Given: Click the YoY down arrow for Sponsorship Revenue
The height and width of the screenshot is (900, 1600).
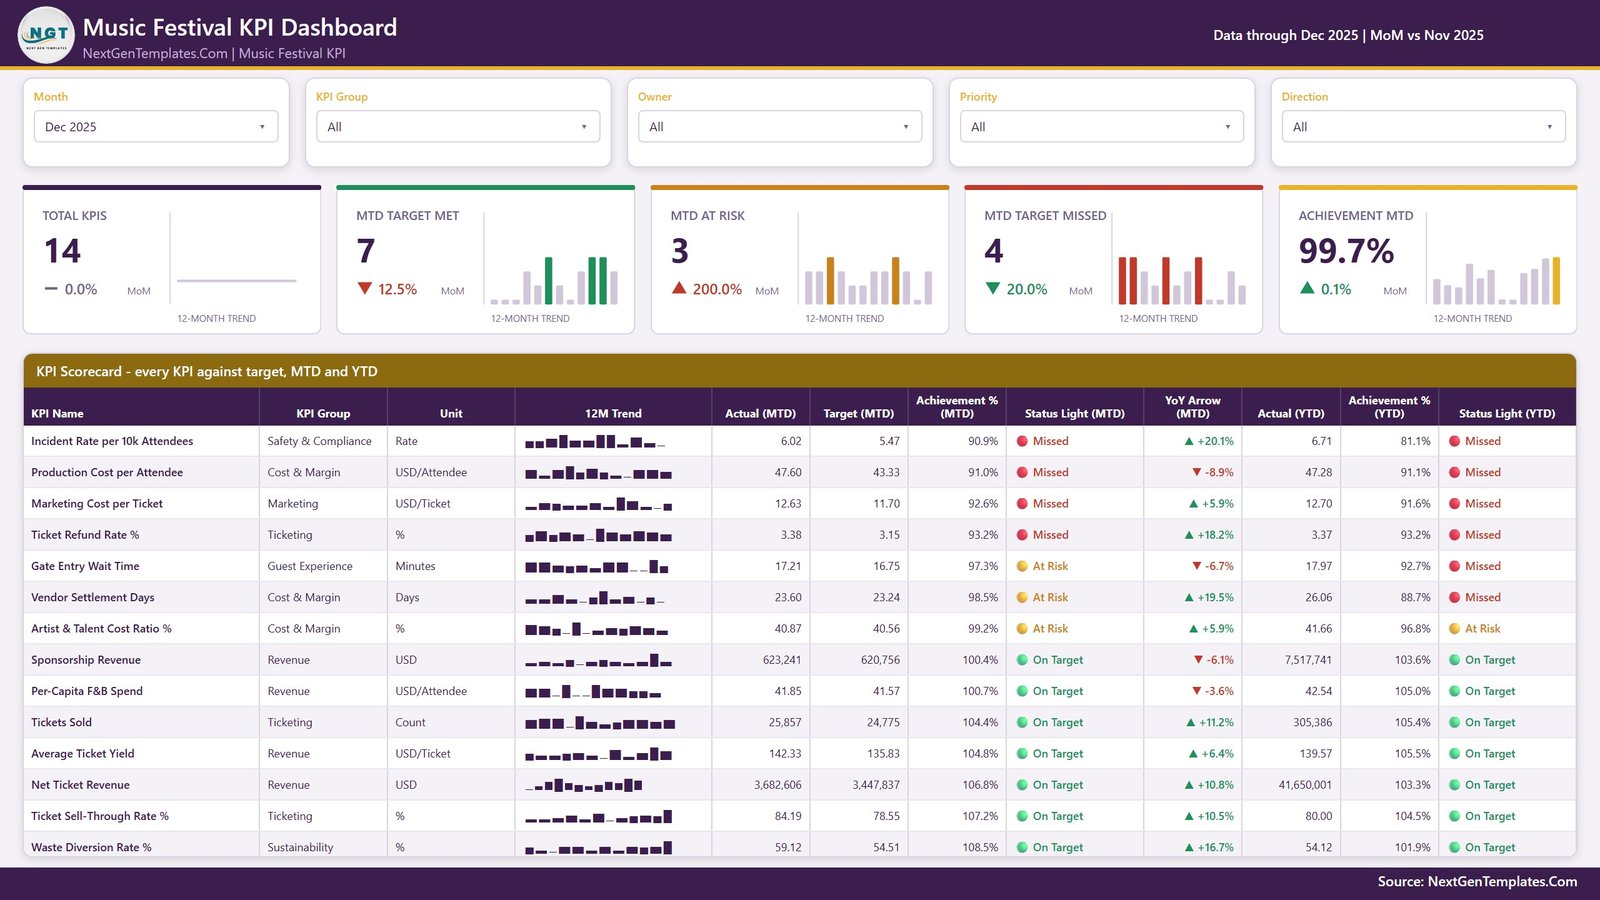Looking at the screenshot, I should pyautogui.click(x=1198, y=660).
